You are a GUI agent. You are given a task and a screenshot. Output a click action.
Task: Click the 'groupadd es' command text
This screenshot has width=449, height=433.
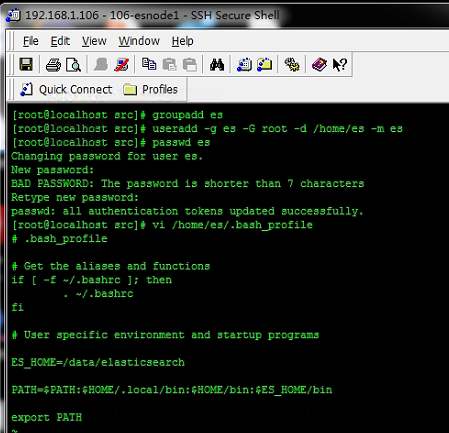pyautogui.click(x=187, y=115)
